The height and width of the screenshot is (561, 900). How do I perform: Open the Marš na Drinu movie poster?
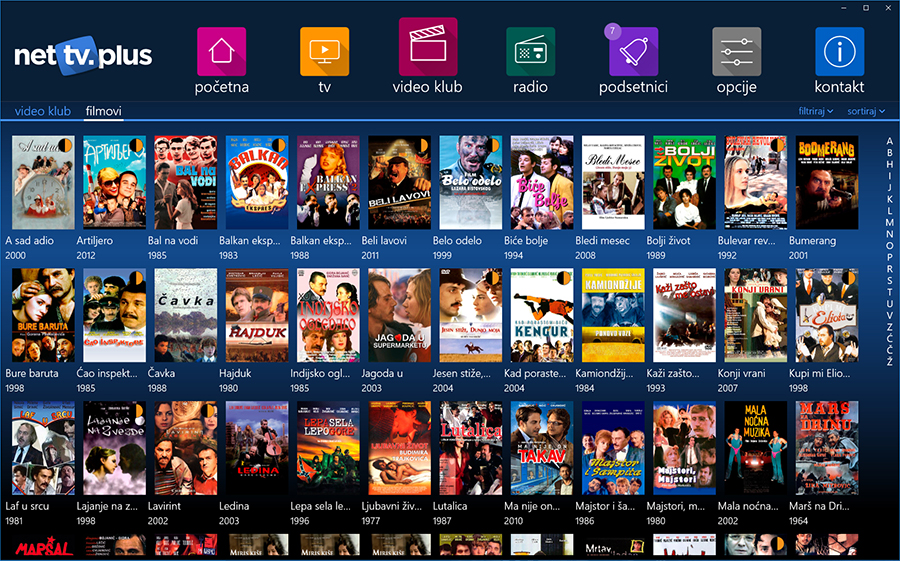click(x=827, y=448)
